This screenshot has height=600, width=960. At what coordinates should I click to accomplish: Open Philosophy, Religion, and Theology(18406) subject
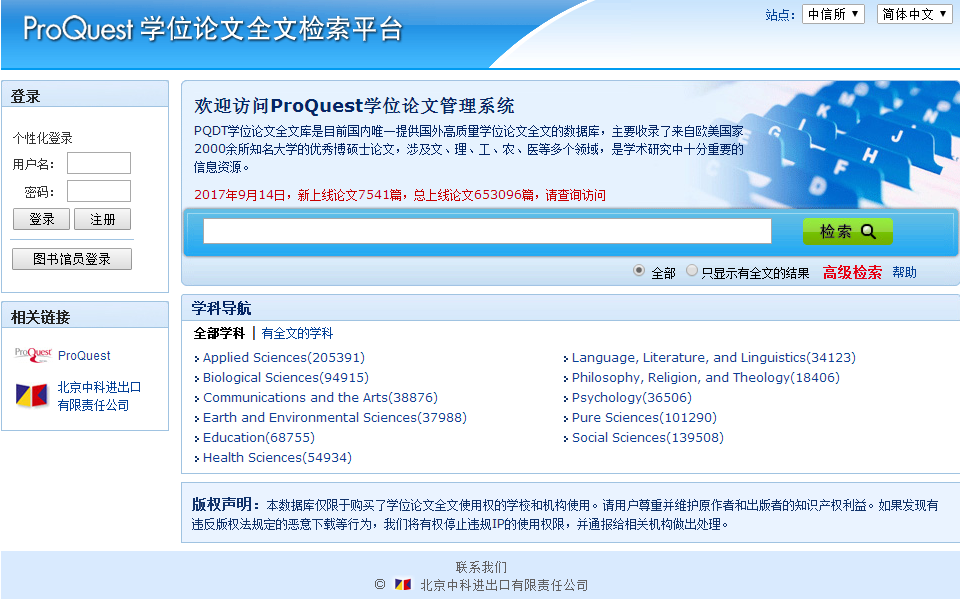pyautogui.click(x=706, y=378)
